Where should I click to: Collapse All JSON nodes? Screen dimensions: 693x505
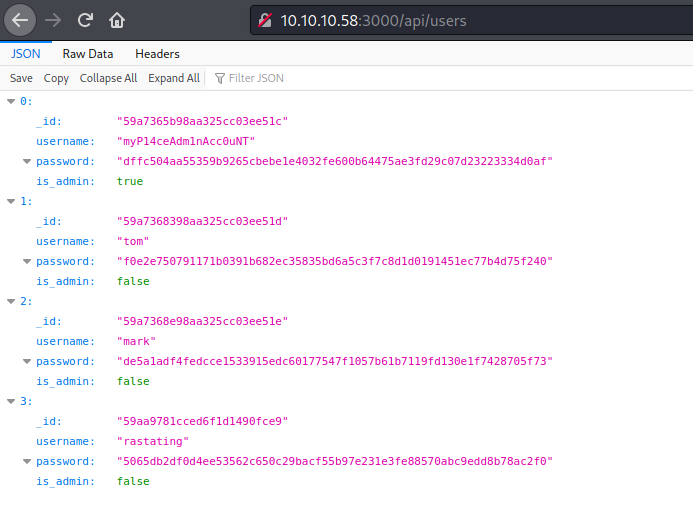108,78
